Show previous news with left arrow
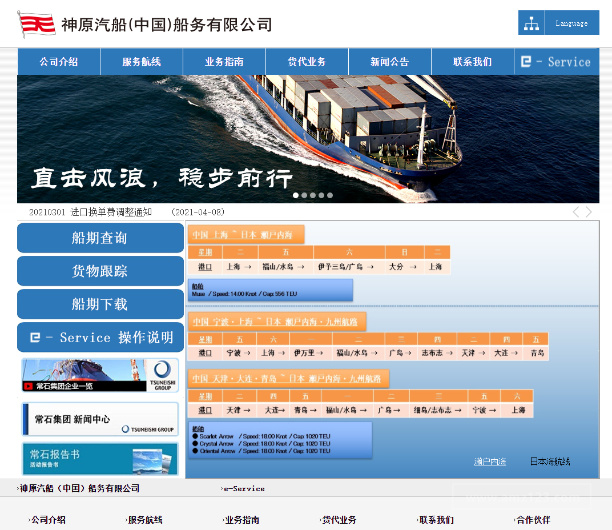Viewport: 612px width, 530px height. [576, 212]
